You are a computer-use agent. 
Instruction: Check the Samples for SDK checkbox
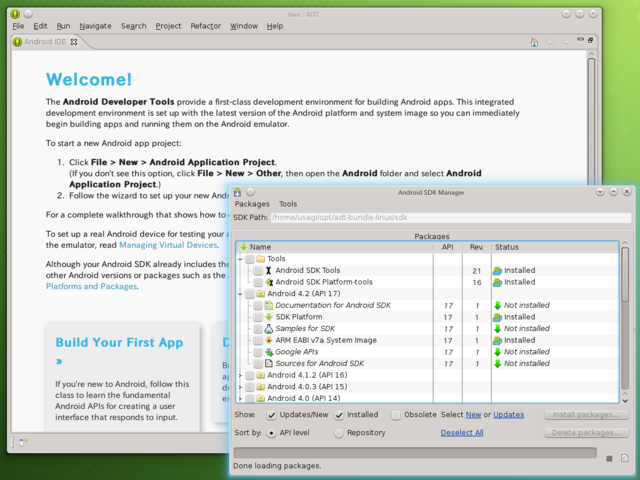coord(258,329)
